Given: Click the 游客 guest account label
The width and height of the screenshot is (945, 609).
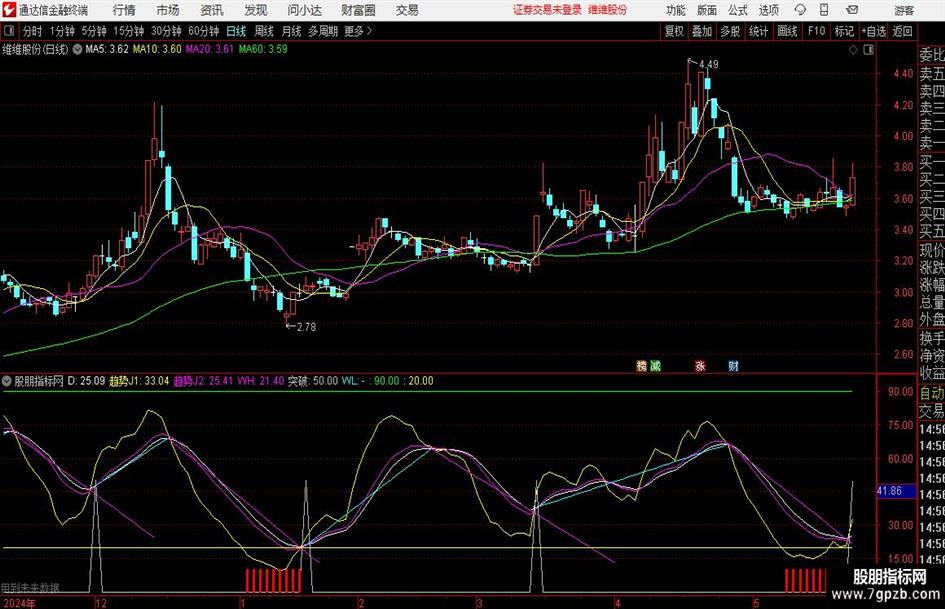Looking at the screenshot, I should point(904,10).
